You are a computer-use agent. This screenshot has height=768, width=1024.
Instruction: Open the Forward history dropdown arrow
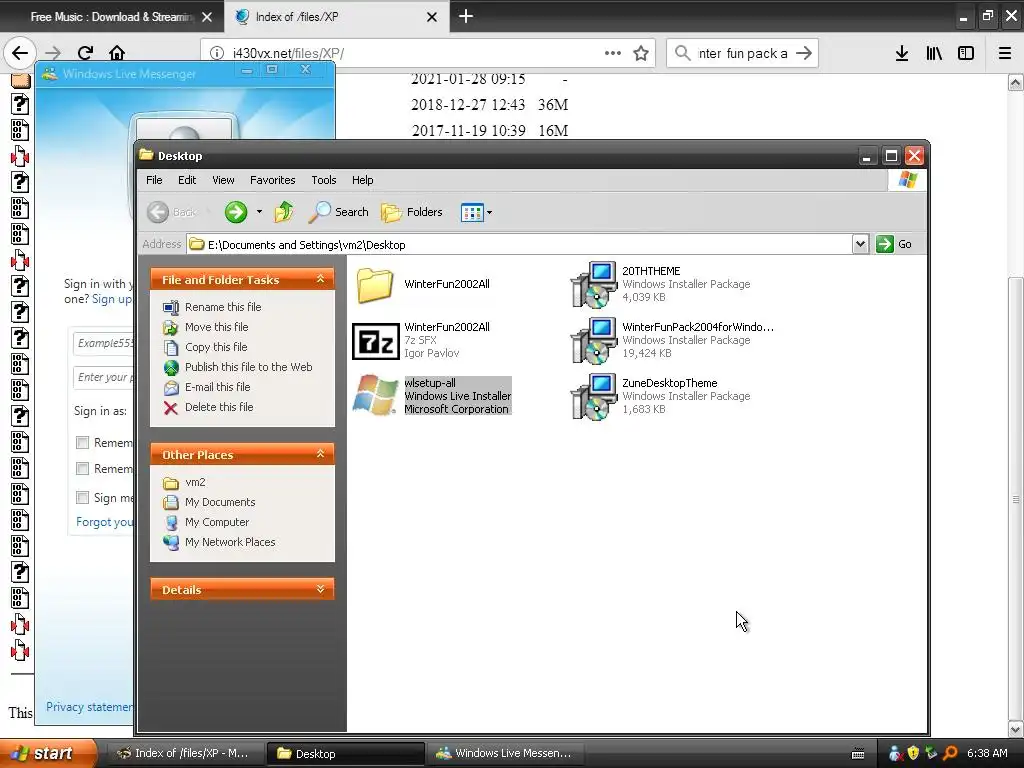tap(259, 212)
